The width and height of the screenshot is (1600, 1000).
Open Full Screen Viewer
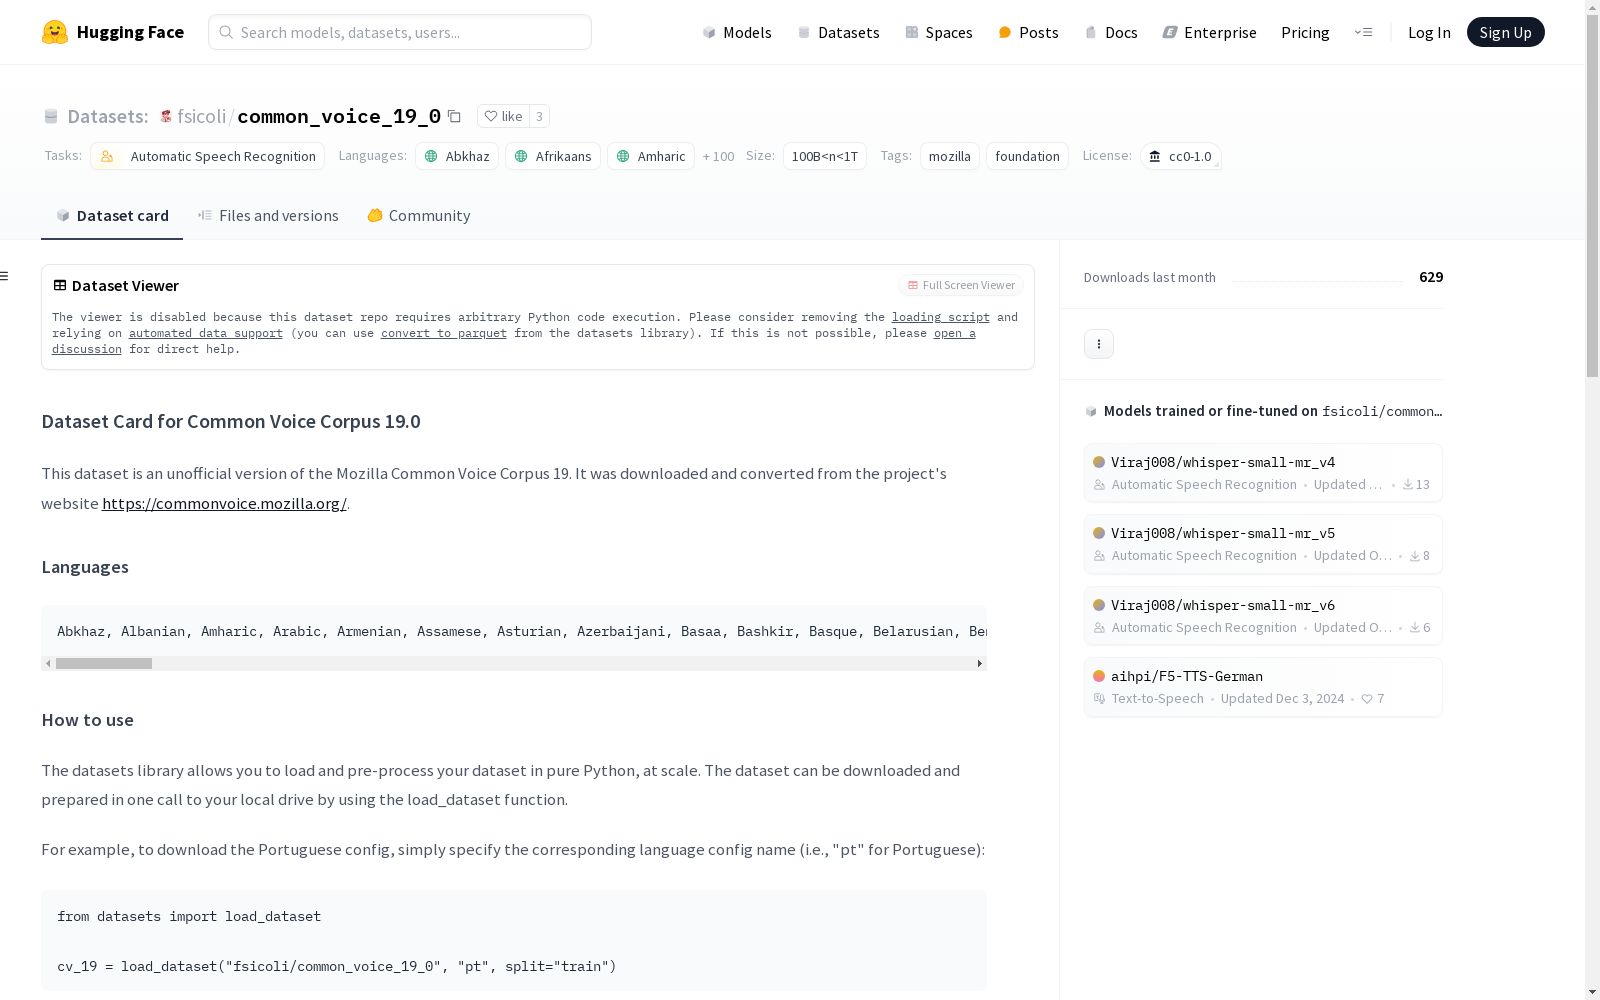tap(961, 285)
